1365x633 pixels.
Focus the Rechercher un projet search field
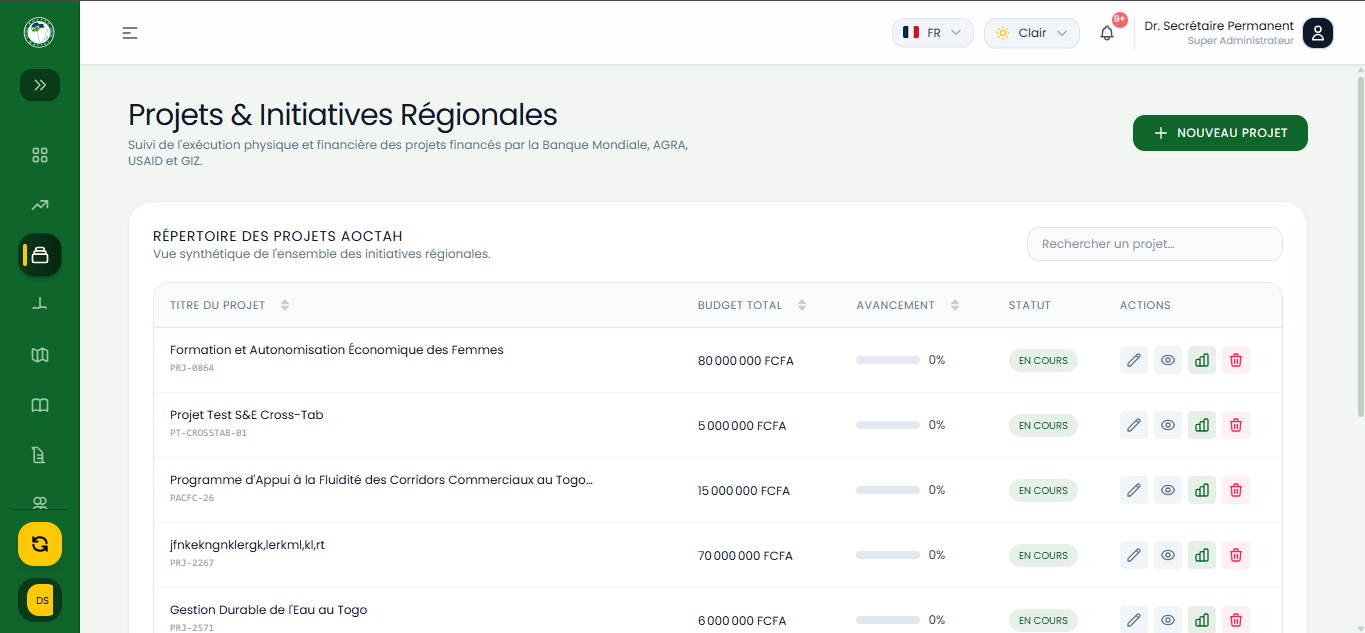pyautogui.click(x=1154, y=244)
